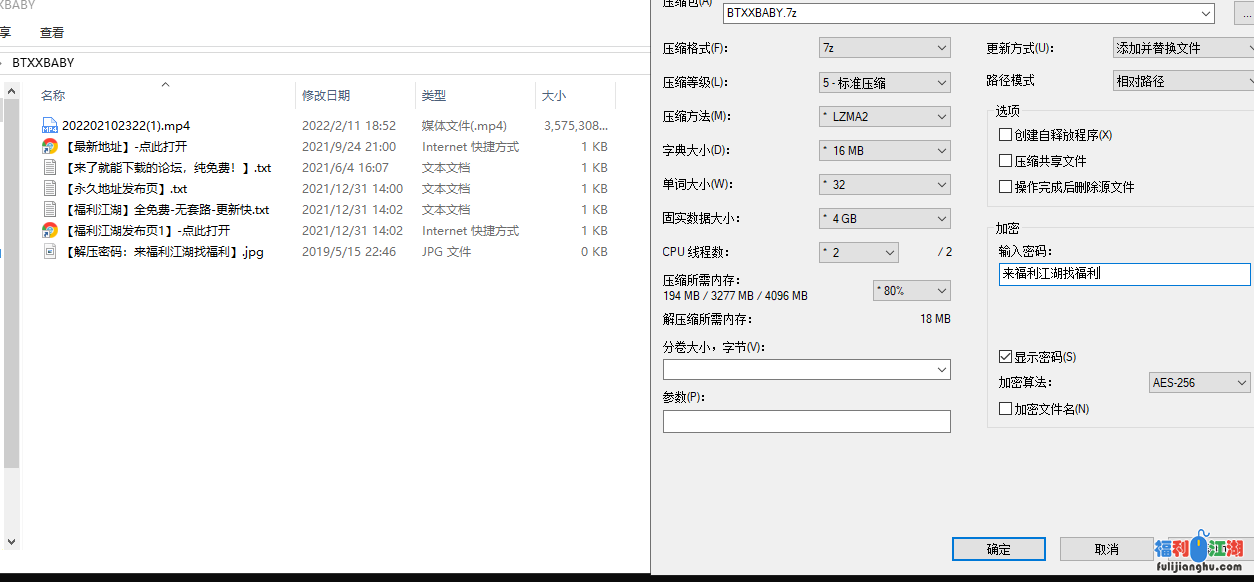Click the text document icon of 【福利江湖】全免费 file
This screenshot has height=582, width=1254.
tap(49, 209)
